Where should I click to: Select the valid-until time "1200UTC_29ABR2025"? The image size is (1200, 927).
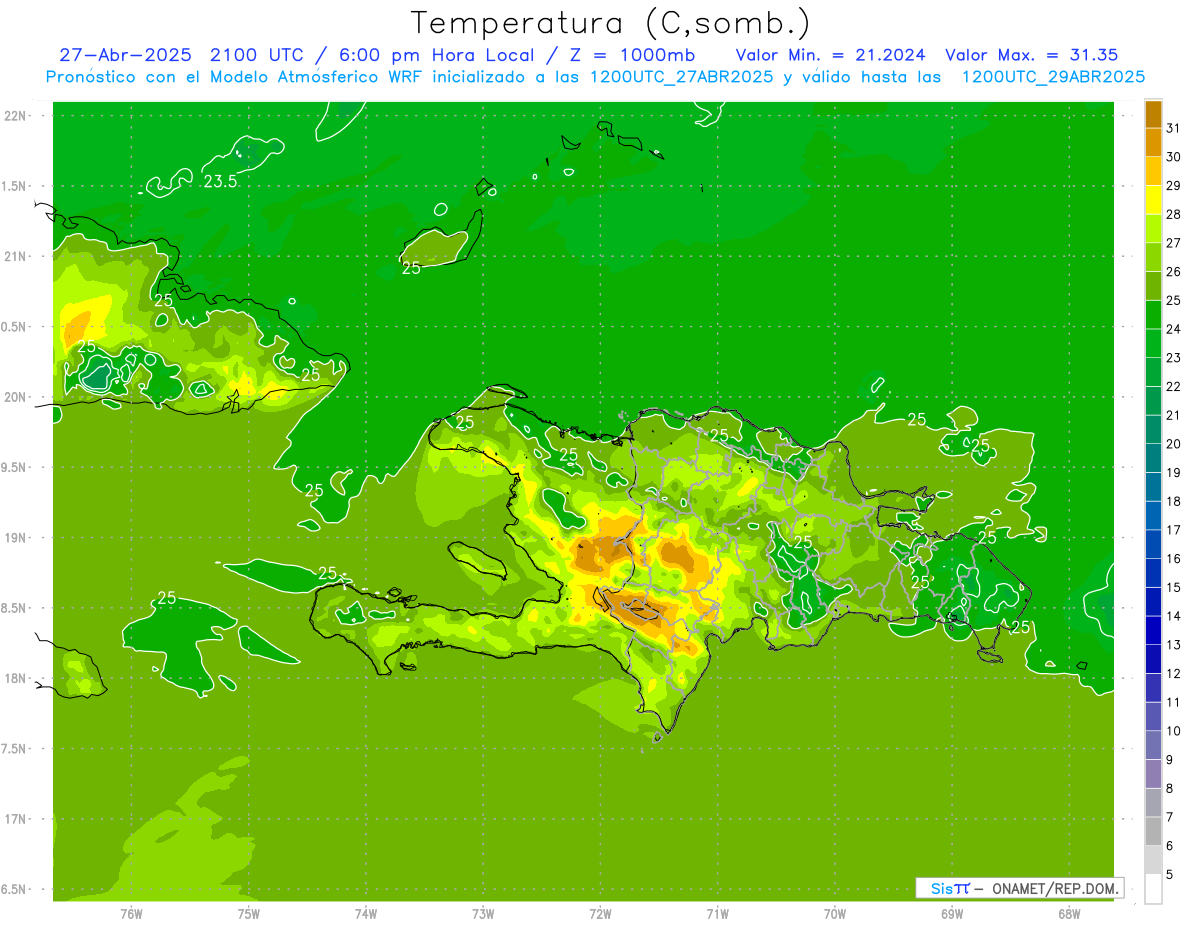(1053, 77)
